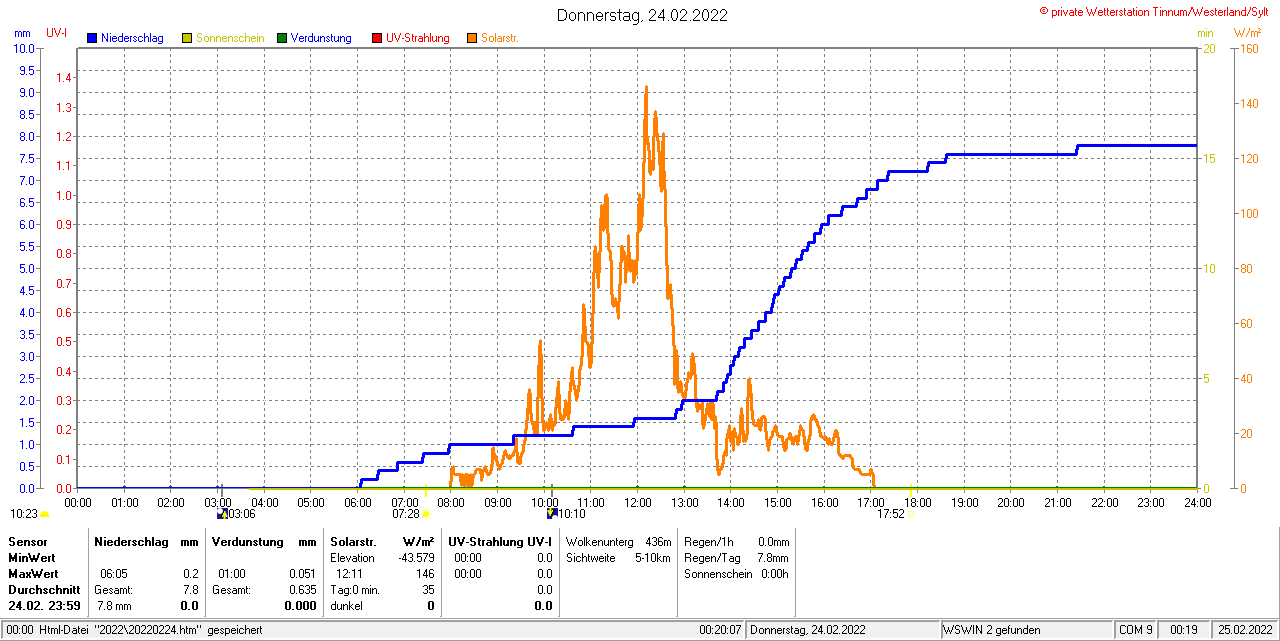This screenshot has width=1280, height=641.
Task: Click the 436m cloud base value
Action: tap(658, 541)
